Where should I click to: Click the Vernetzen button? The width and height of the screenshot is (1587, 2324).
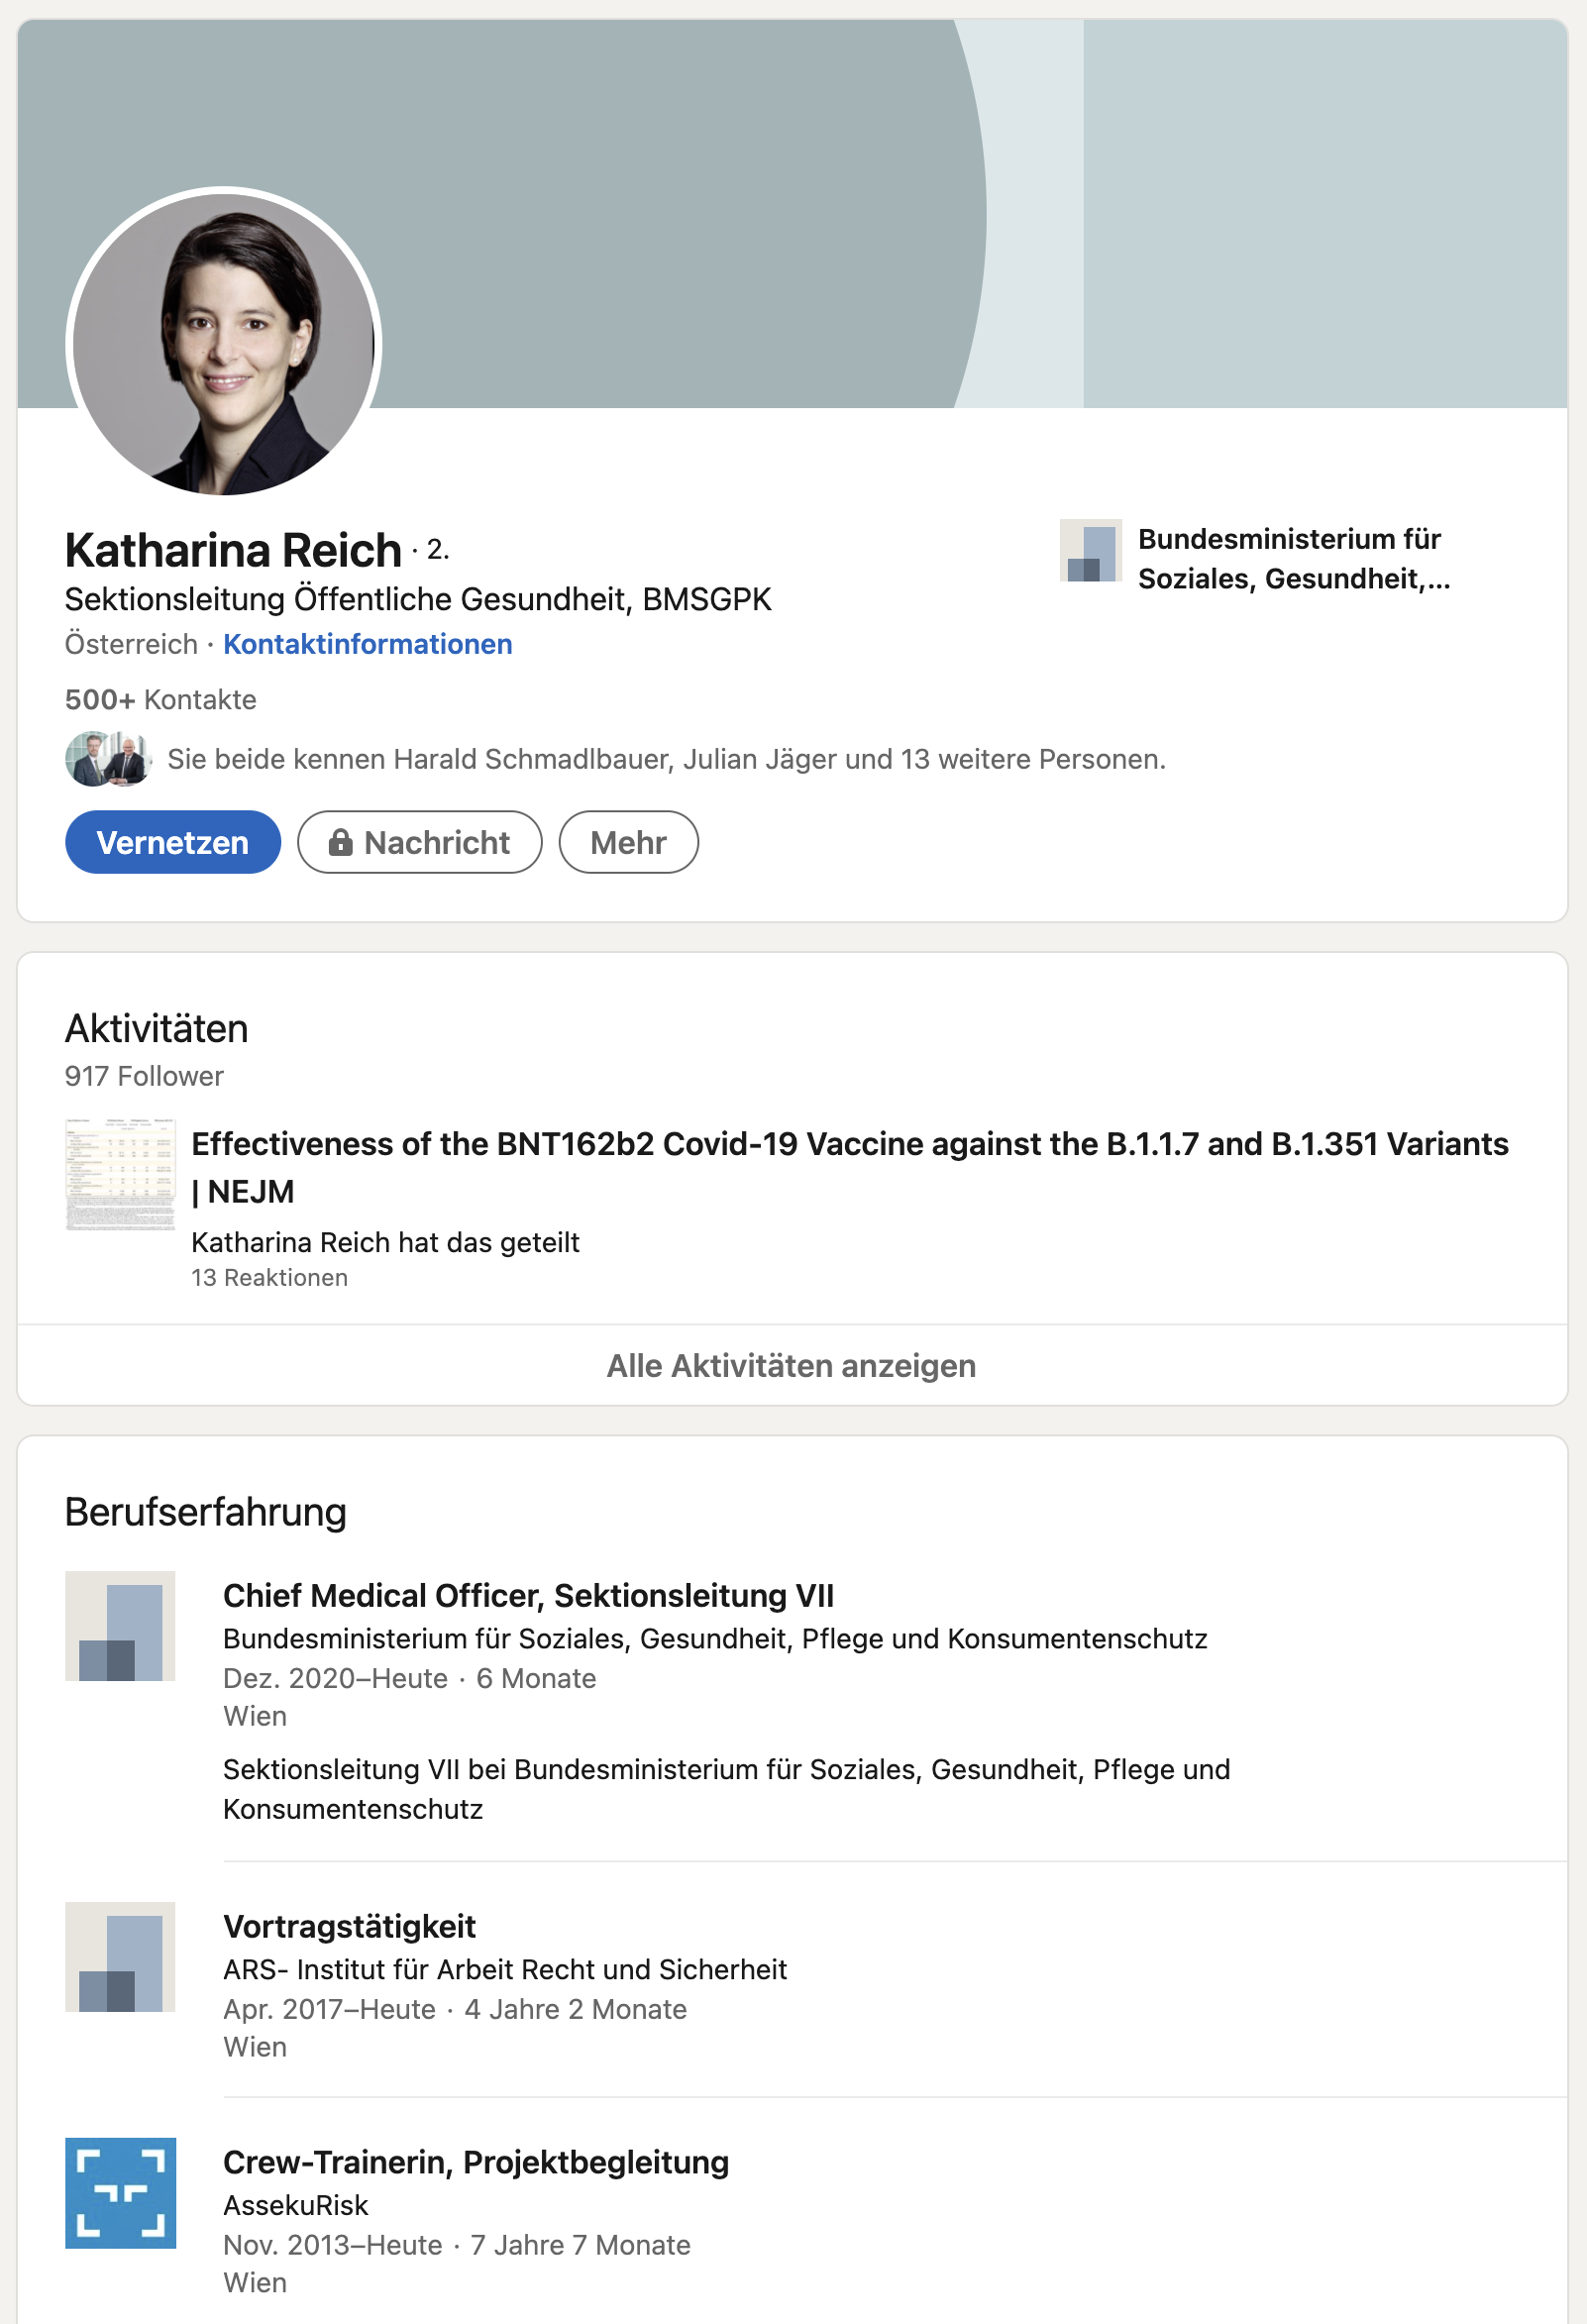(173, 842)
